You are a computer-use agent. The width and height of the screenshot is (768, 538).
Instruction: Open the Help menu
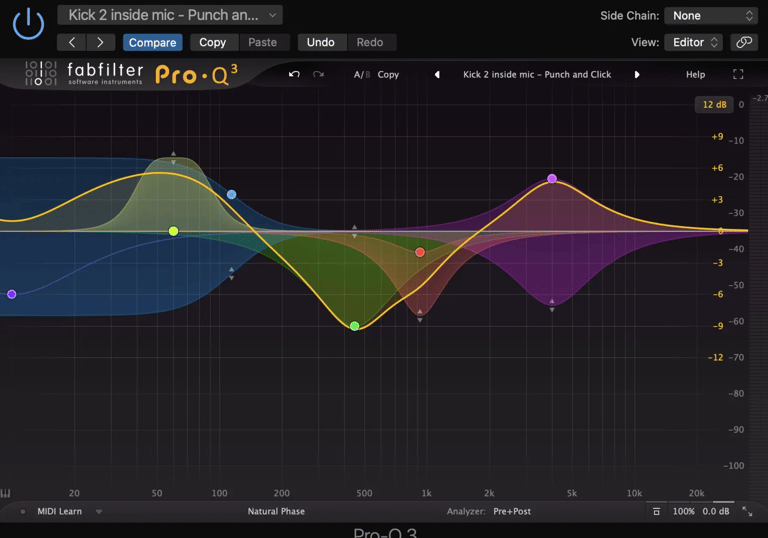[695, 74]
